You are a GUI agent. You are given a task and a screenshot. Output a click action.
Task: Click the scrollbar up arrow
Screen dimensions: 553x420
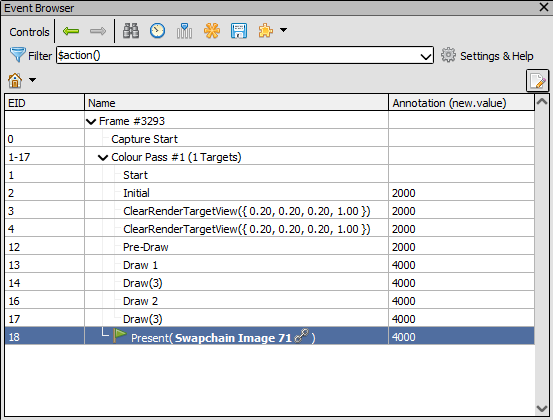click(541, 102)
